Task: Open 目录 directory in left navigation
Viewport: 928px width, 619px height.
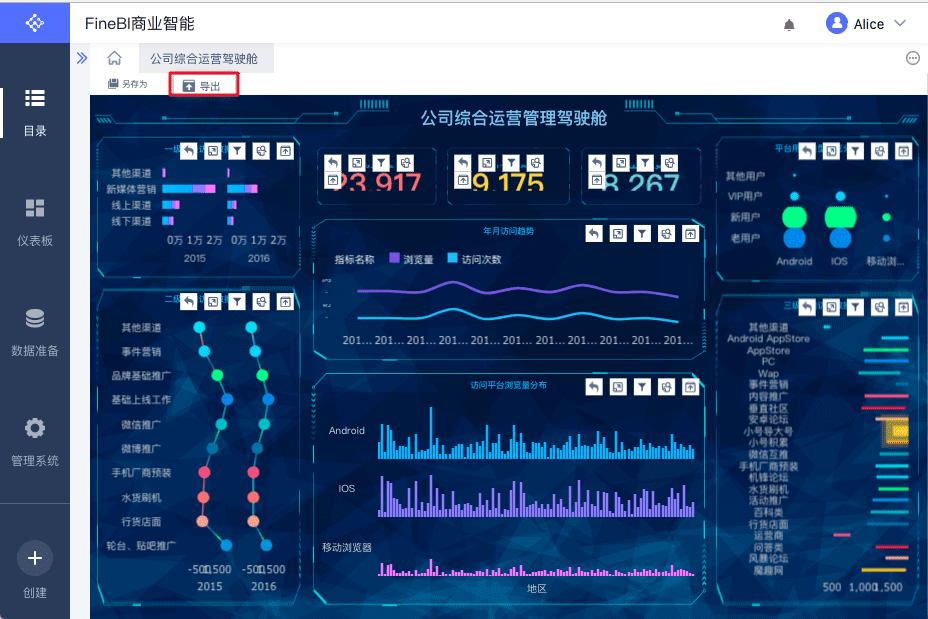Action: pos(35,113)
